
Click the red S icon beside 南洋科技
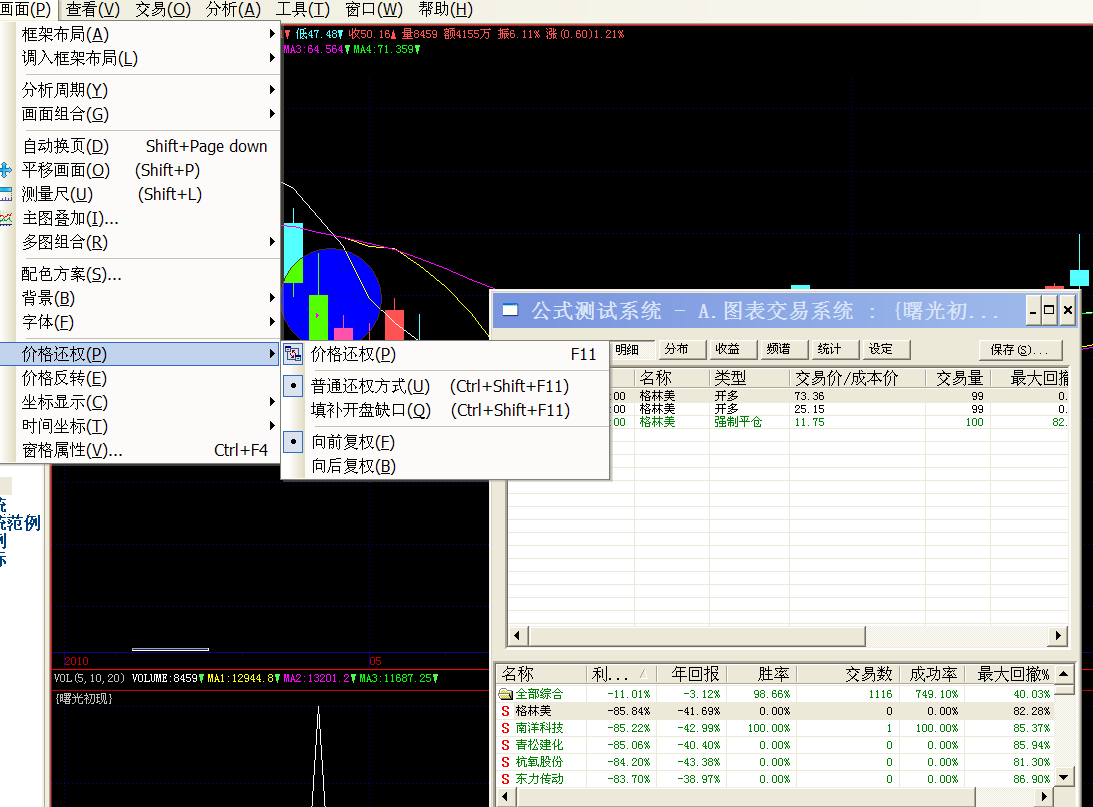(506, 728)
